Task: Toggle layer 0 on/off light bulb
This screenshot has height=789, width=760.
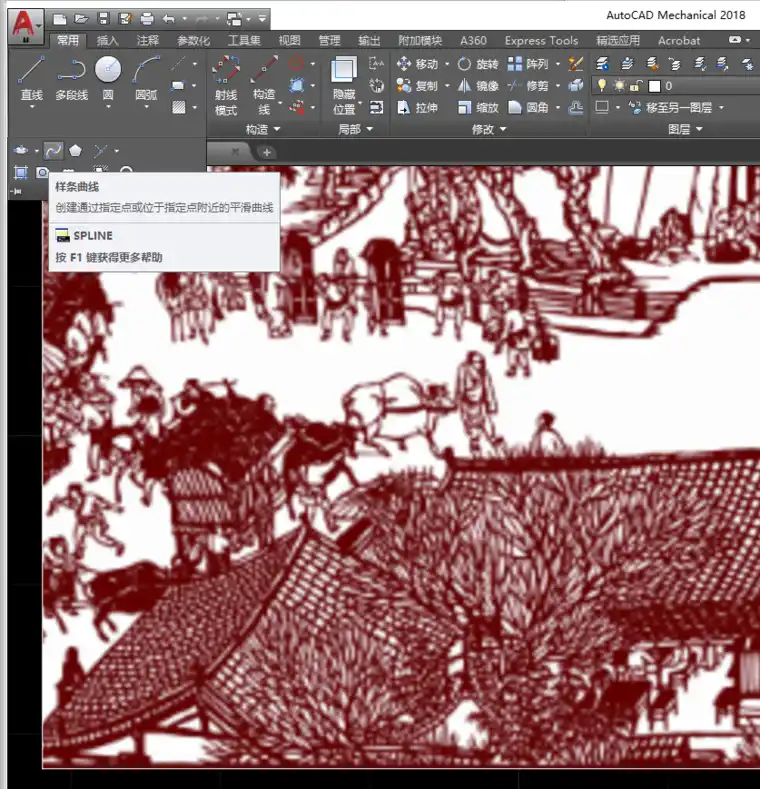Action: coord(601,86)
